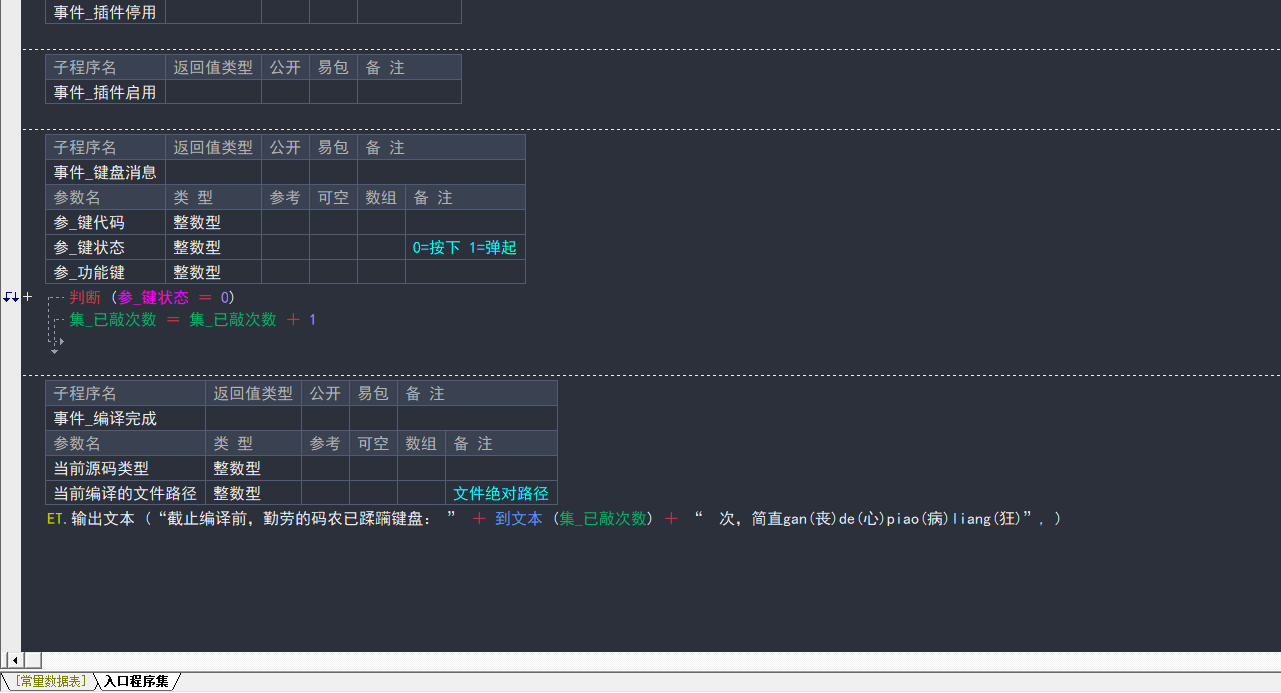
Task: Click the 类型 cell of 参_键状态
Action: click(213, 247)
